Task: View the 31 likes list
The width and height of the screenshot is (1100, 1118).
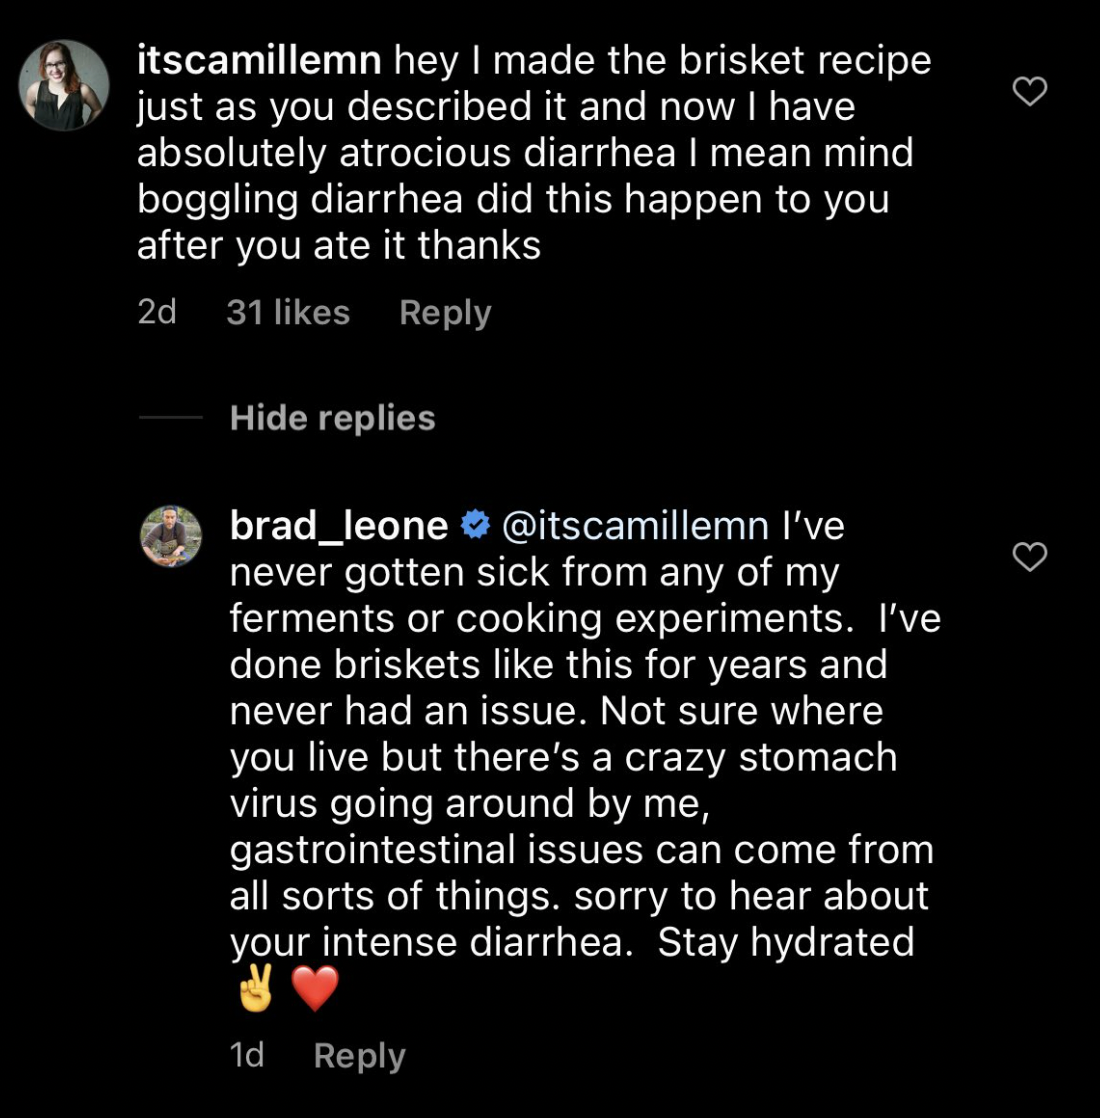Action: (x=288, y=313)
